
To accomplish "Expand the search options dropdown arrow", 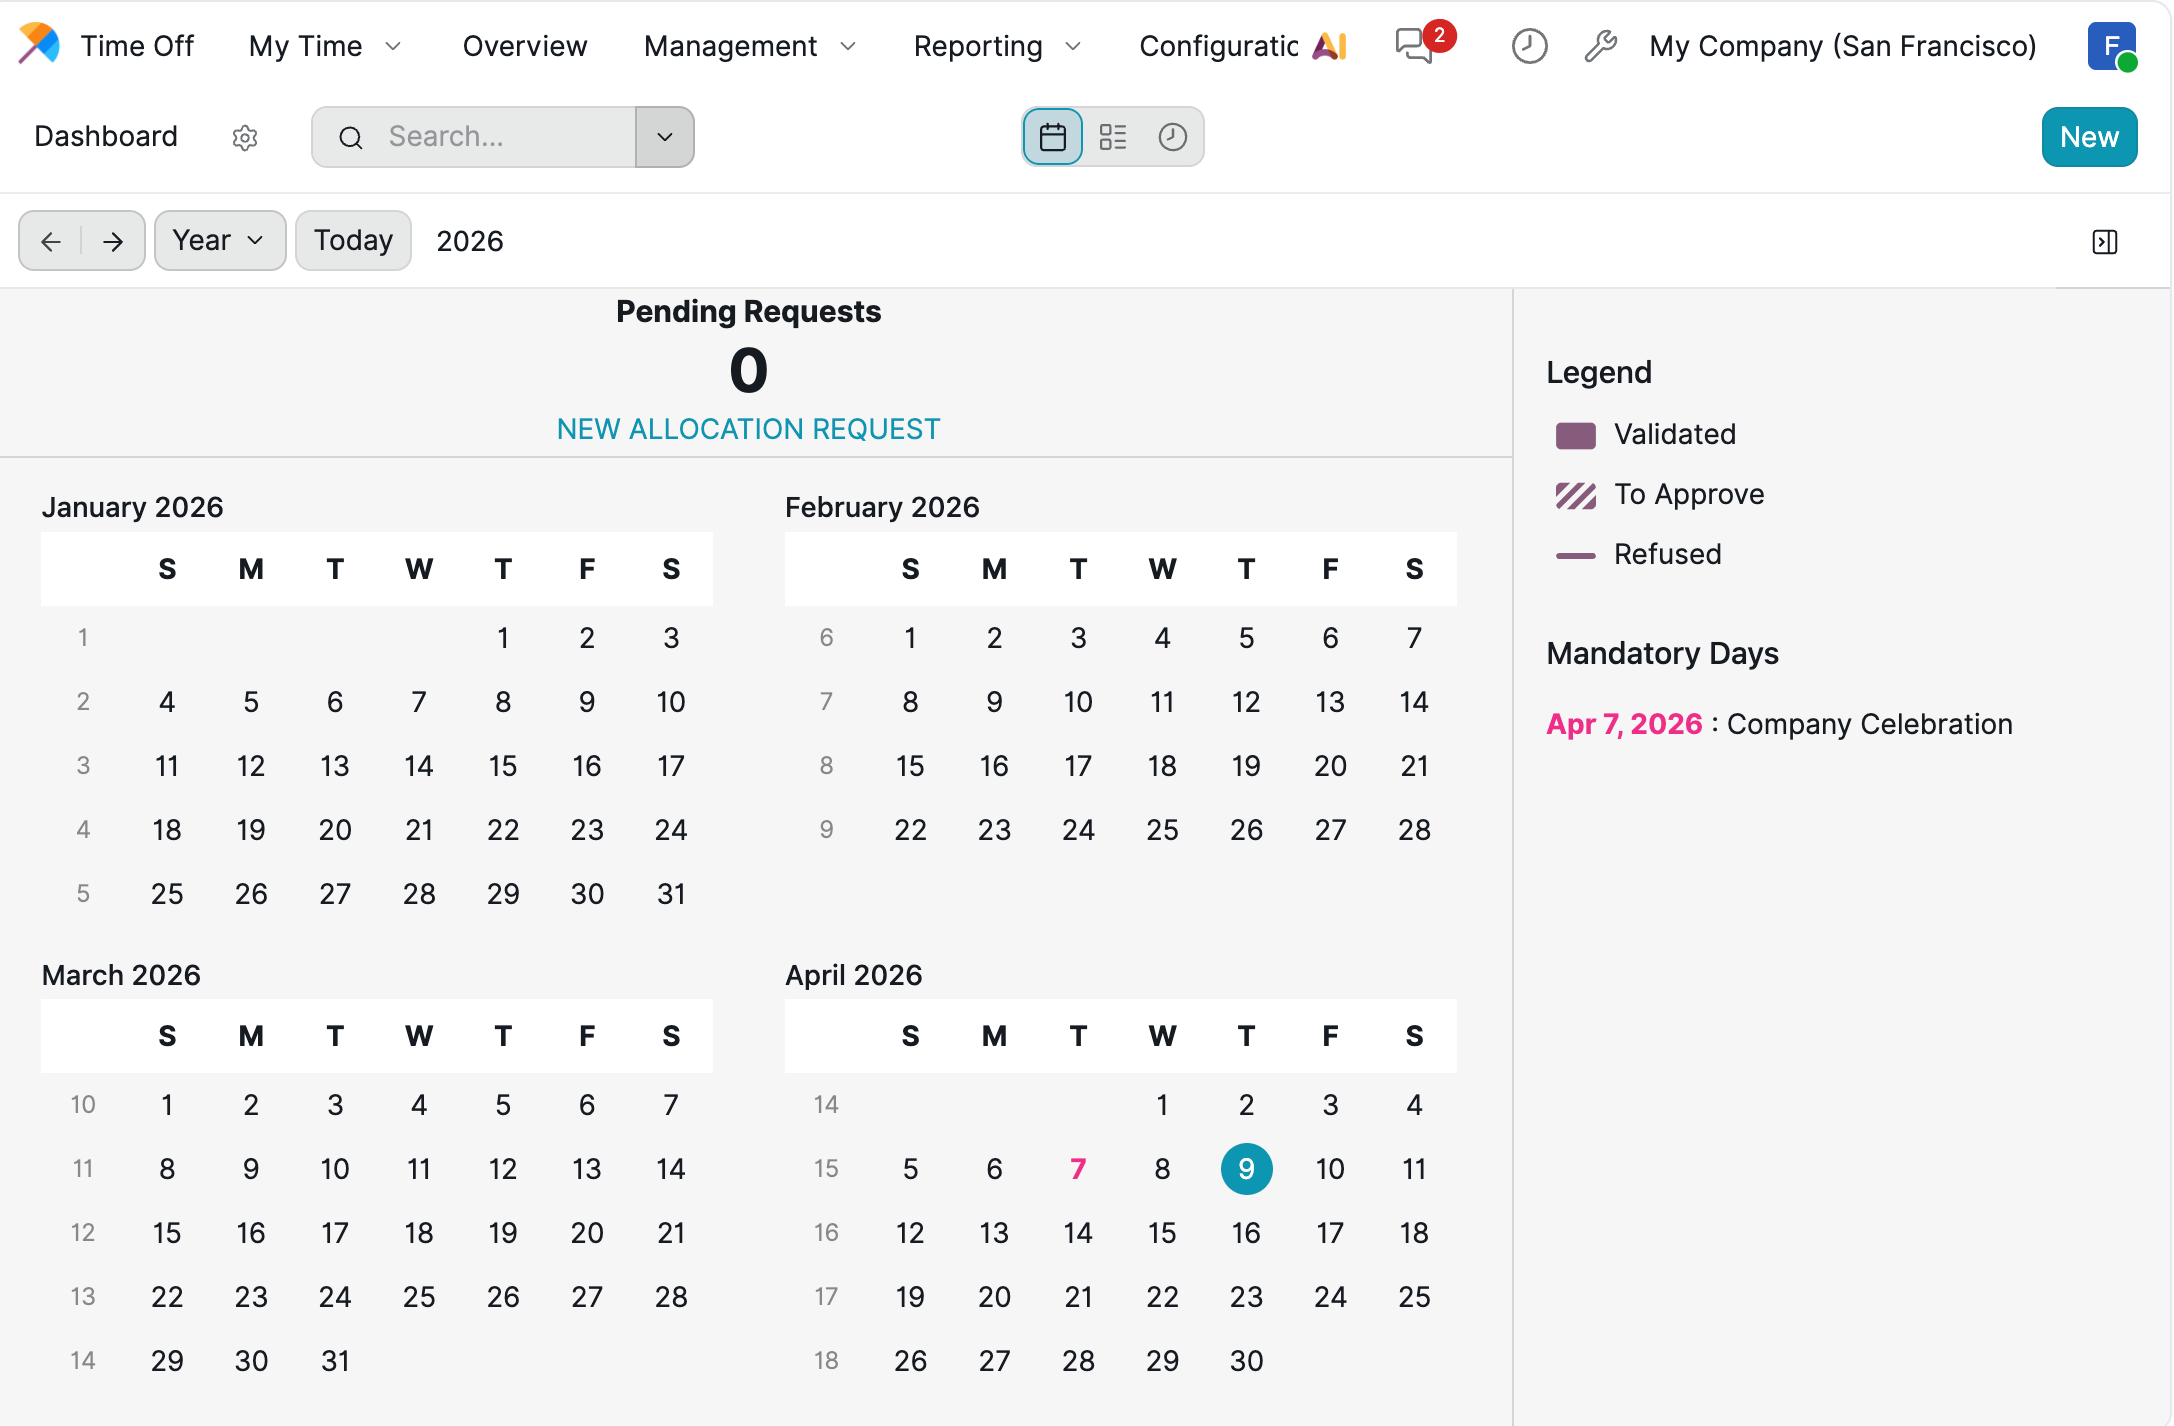I will coord(665,137).
